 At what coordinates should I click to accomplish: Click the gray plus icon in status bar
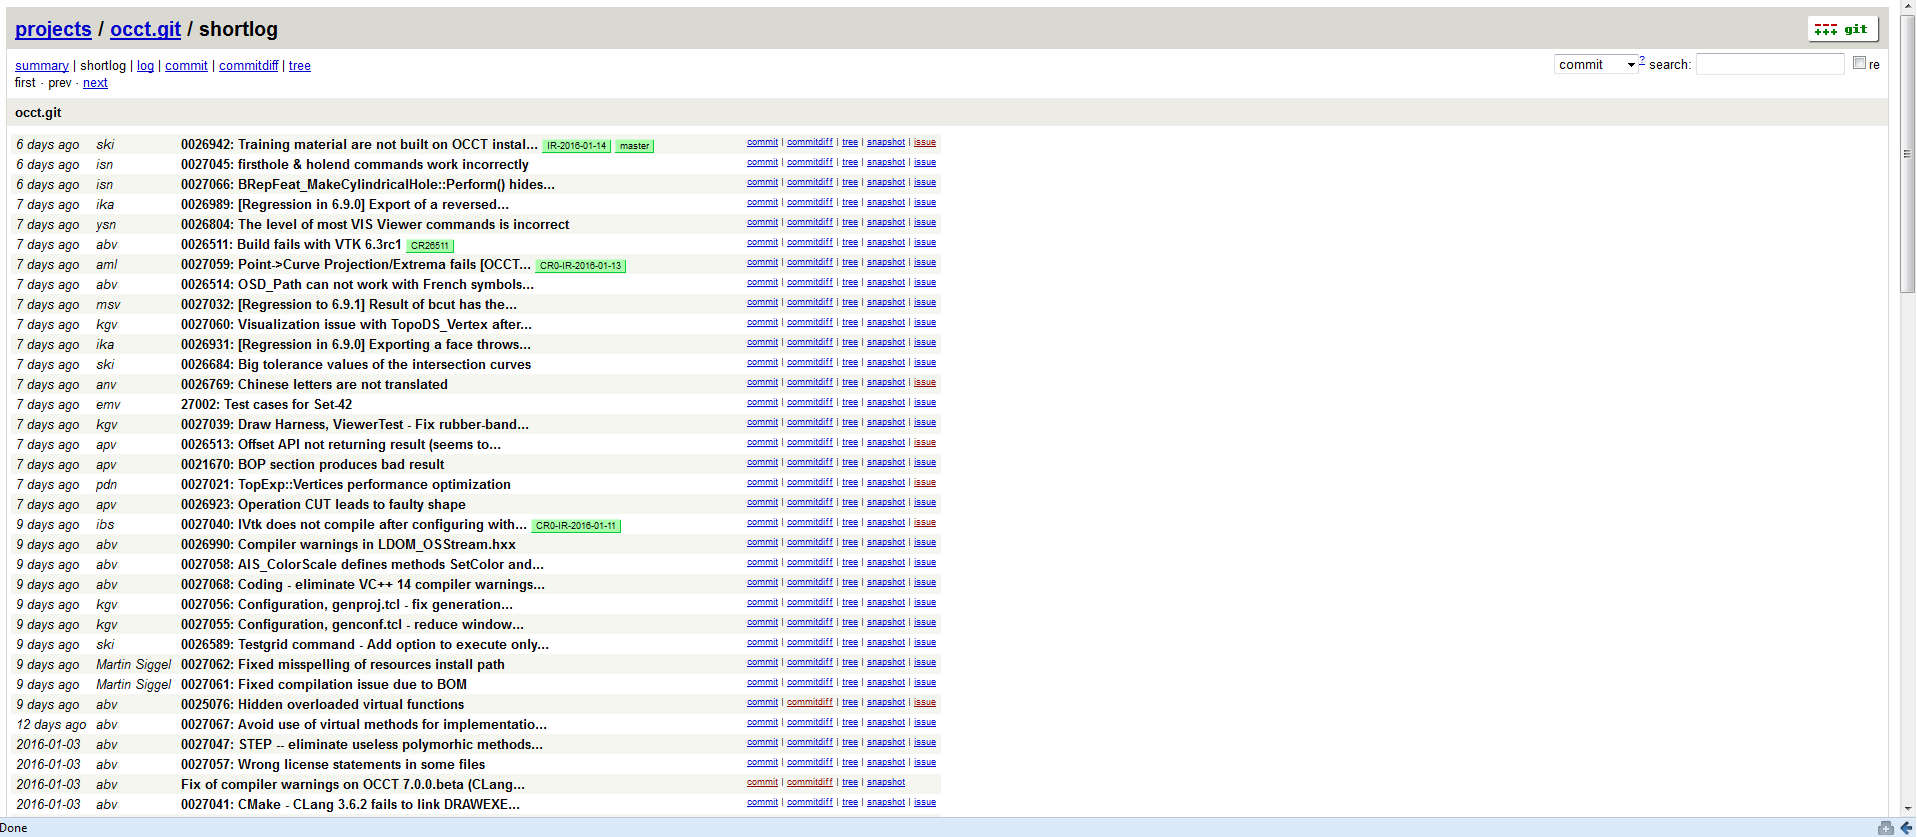pos(1885,828)
